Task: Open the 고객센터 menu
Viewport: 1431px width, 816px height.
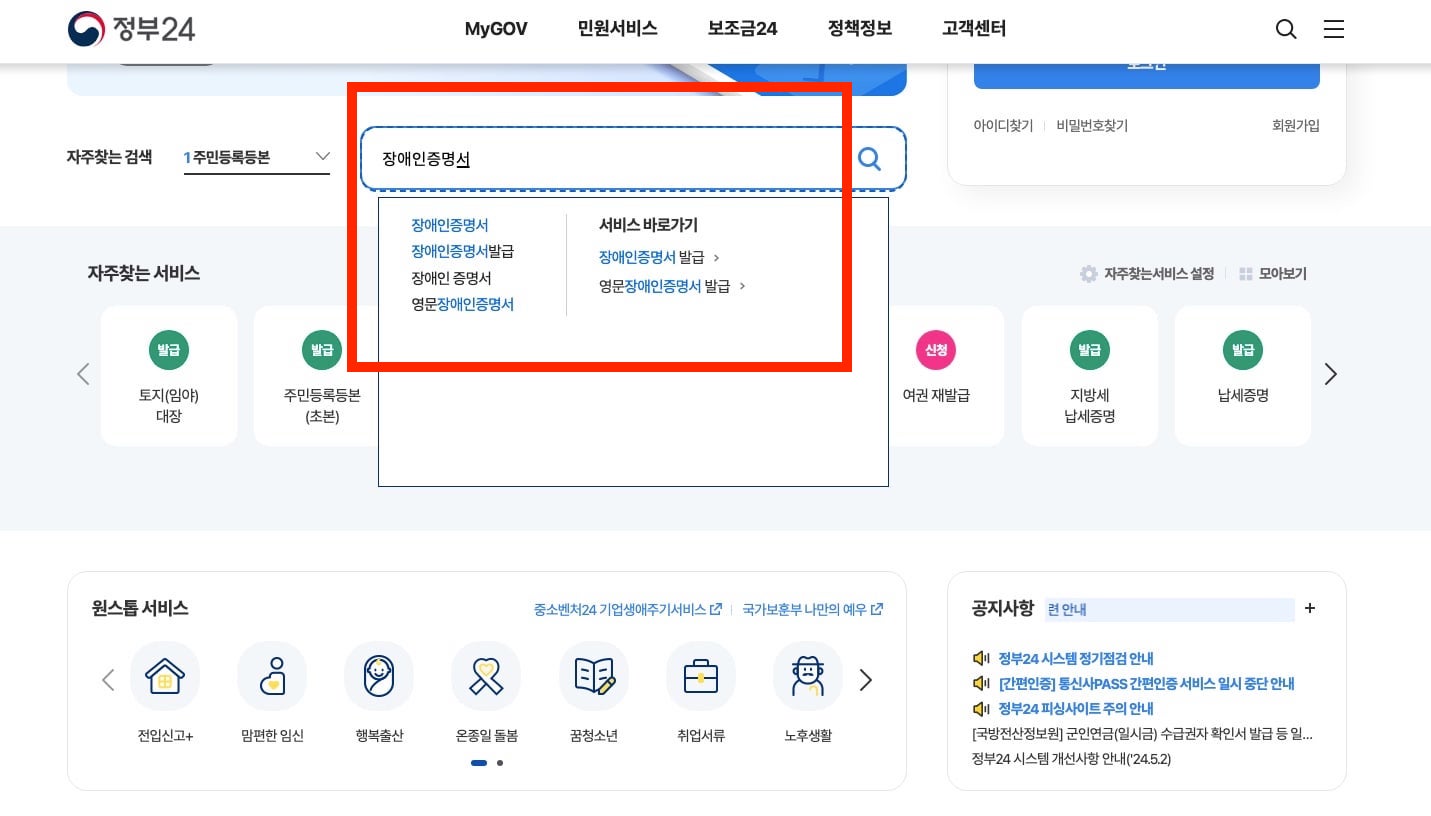Action: pyautogui.click(x=972, y=29)
